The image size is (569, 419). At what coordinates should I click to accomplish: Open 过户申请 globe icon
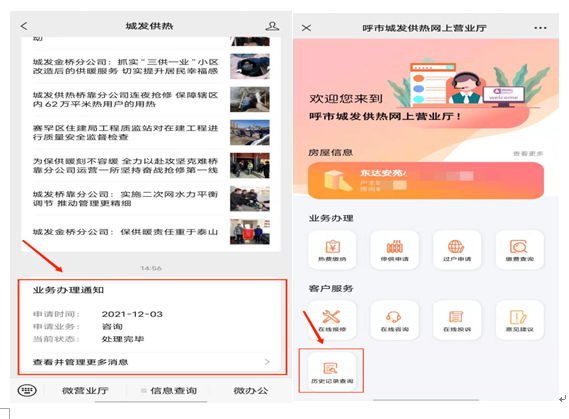[x=457, y=250]
